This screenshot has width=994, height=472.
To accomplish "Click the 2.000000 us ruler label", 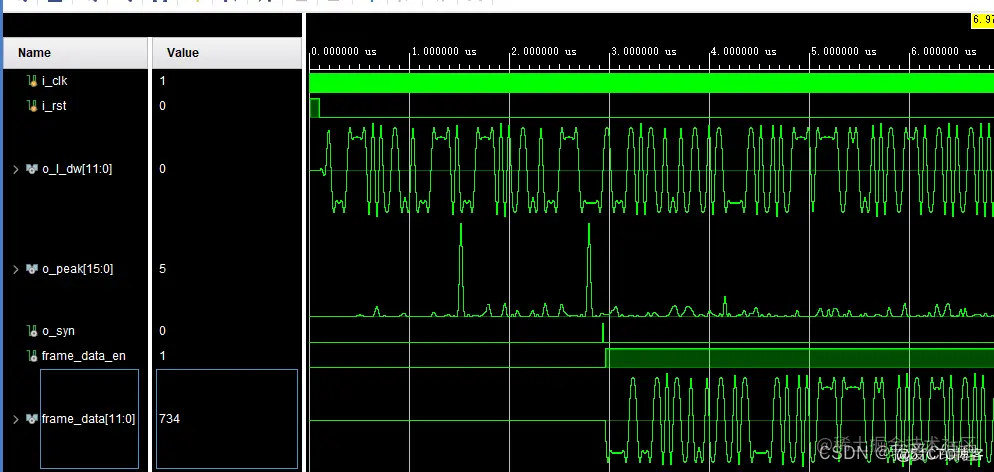I will (x=544, y=52).
